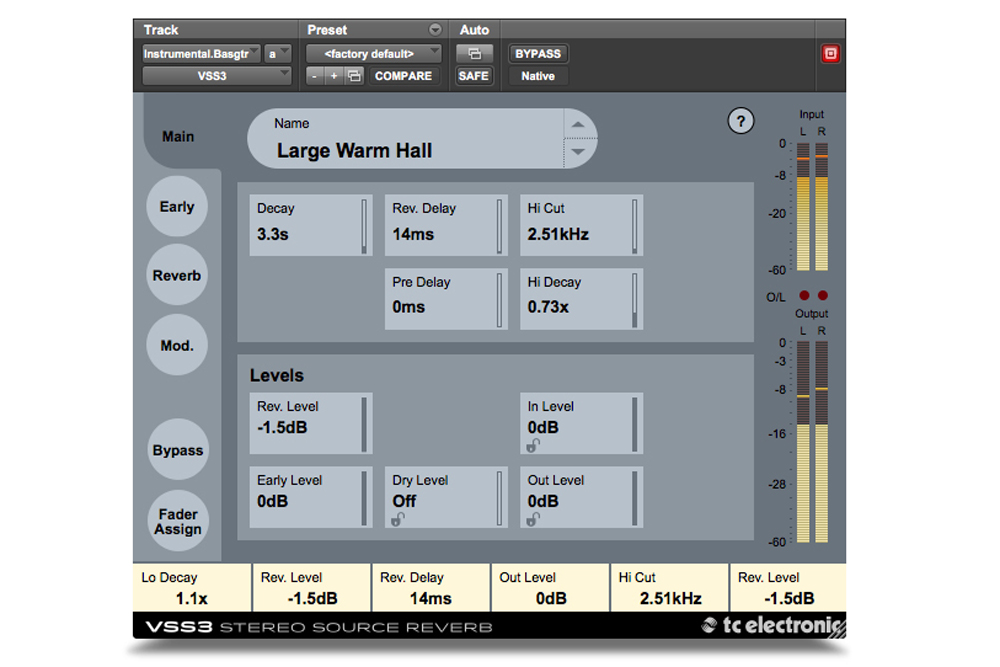Toggle the COMPARE button

pyautogui.click(x=403, y=76)
